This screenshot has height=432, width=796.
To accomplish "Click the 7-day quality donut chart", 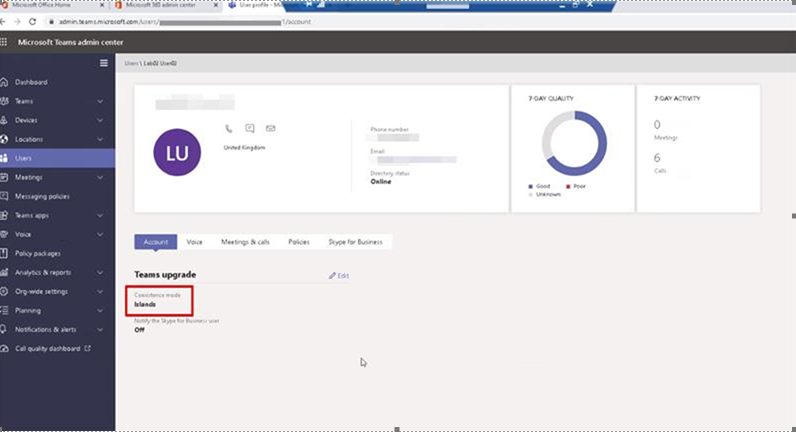I will pos(574,143).
